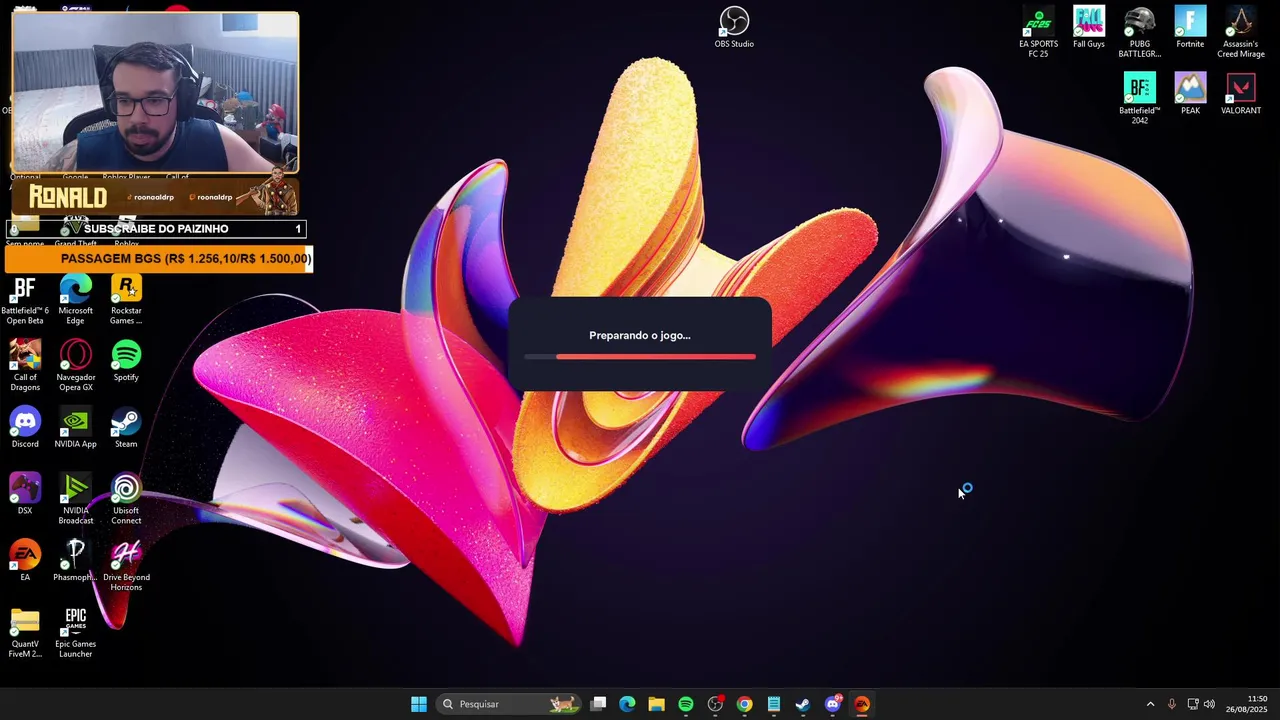Open the Fortnite desktop icon
Screen dimensions: 1280x720
coord(1190,27)
